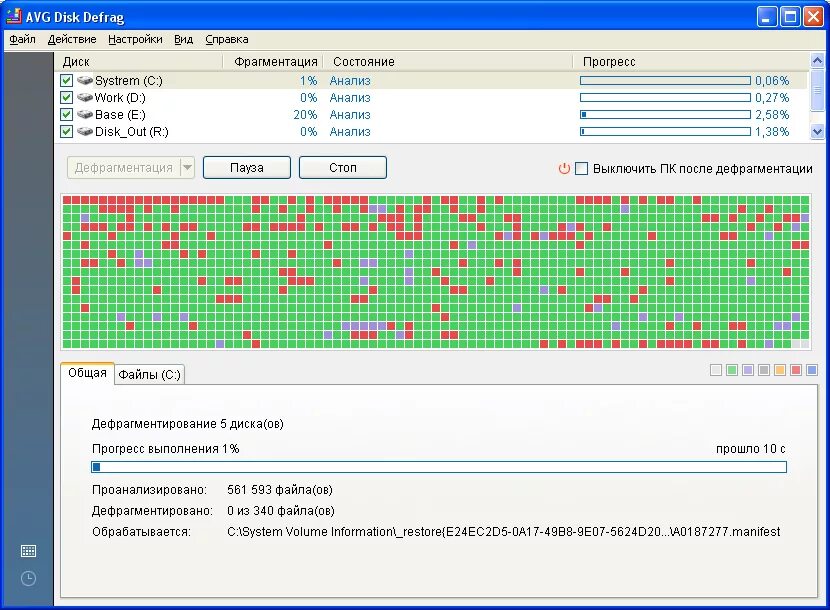The image size is (830, 610).
Task: Click the disk list scrollbar up arrow
Action: pos(817,60)
